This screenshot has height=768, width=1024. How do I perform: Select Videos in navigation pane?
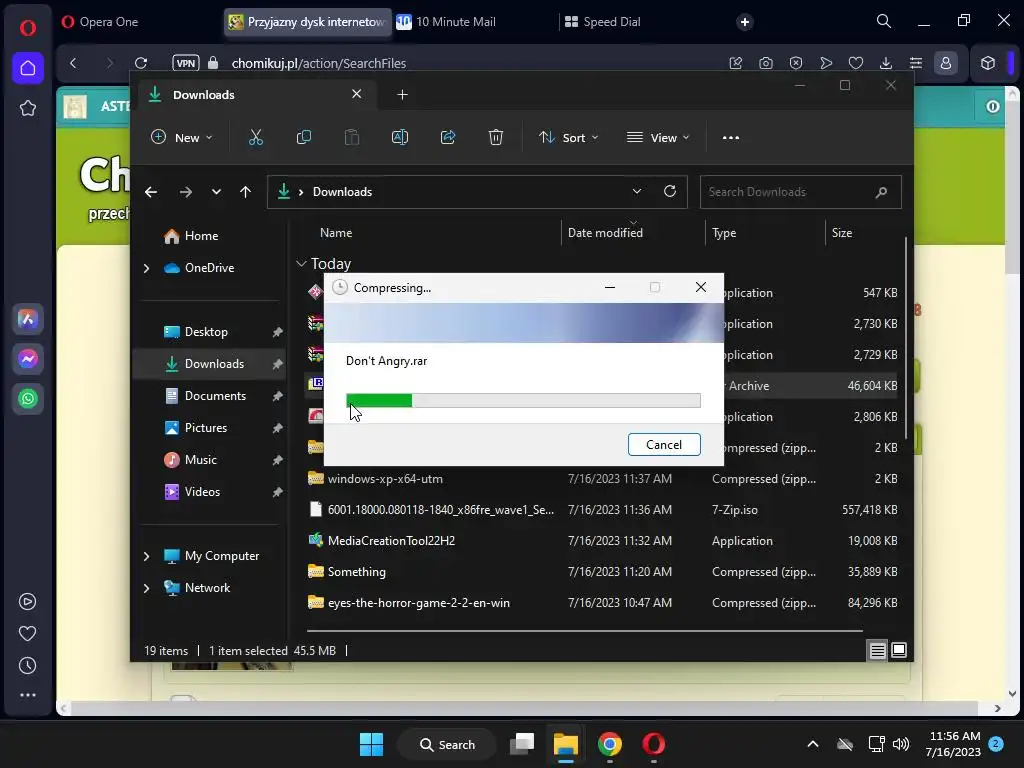pos(202,492)
